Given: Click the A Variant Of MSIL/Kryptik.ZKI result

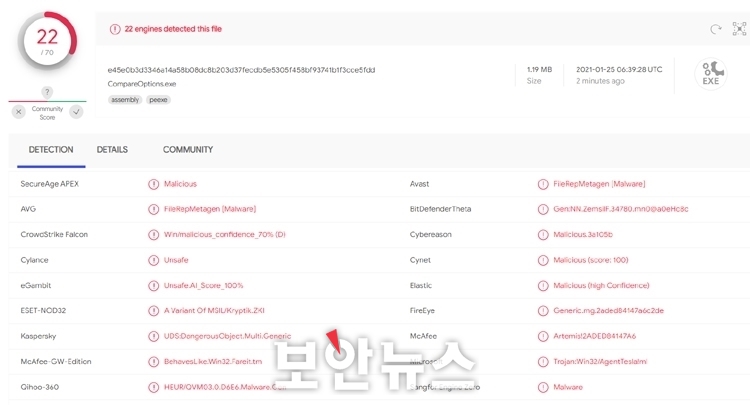Looking at the screenshot, I should 214,310.
